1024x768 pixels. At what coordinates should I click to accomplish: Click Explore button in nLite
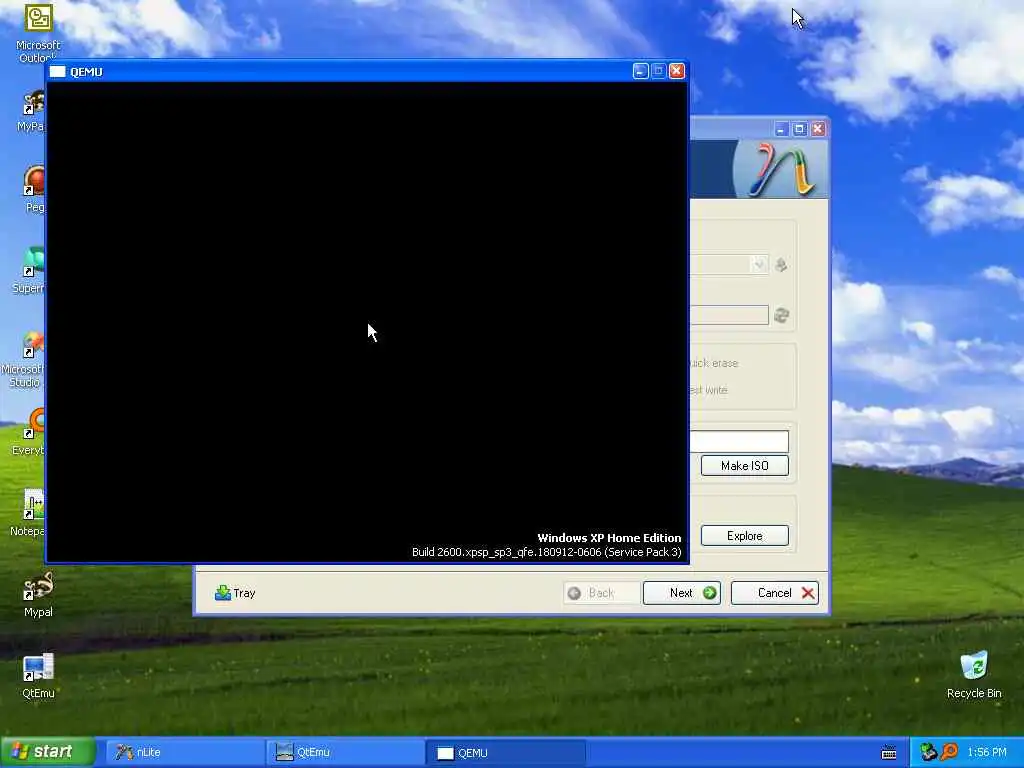pos(744,536)
